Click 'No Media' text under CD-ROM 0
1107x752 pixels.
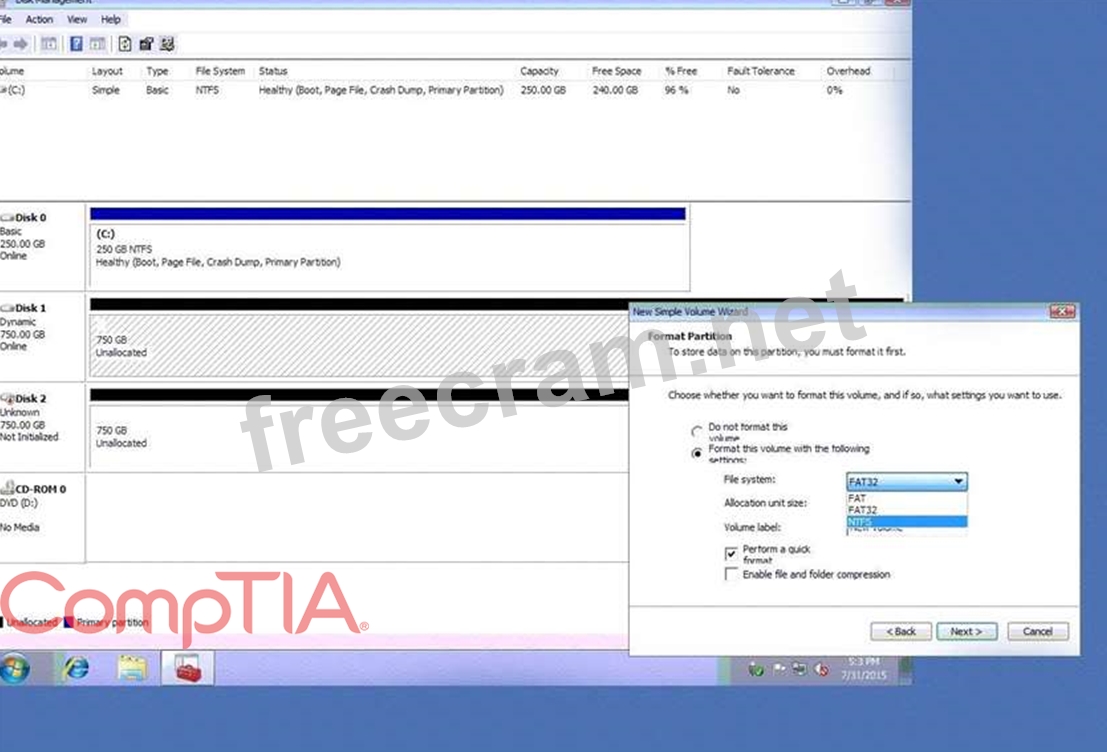20,527
